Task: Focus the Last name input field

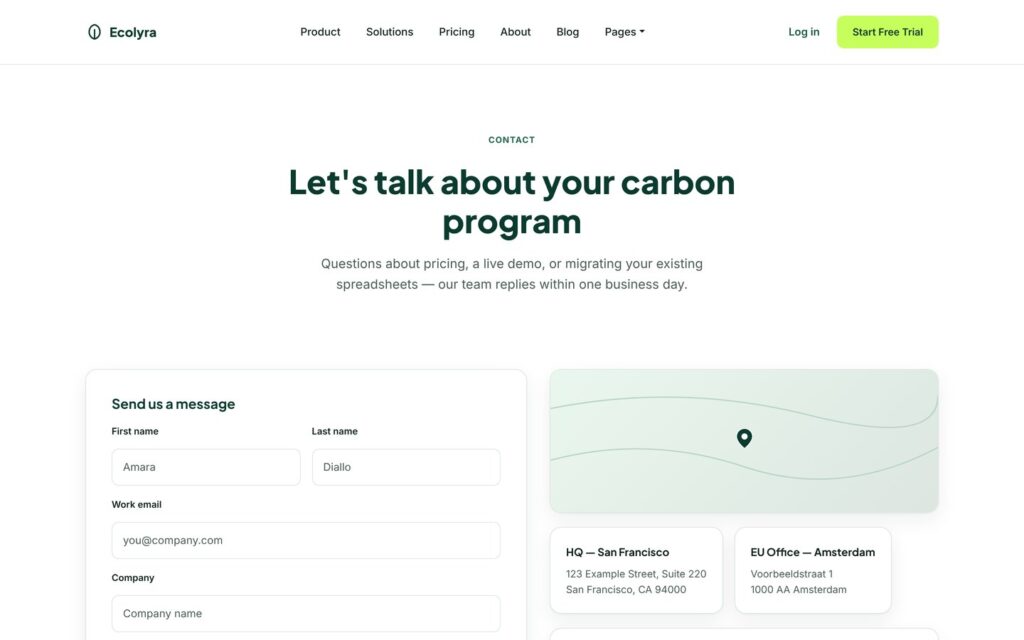Action: click(406, 467)
